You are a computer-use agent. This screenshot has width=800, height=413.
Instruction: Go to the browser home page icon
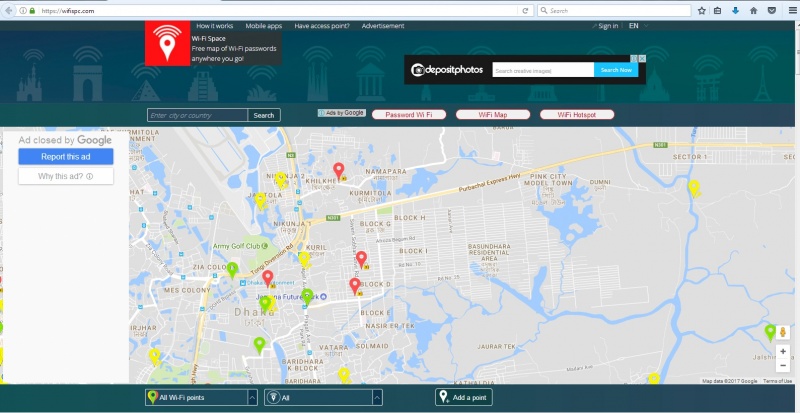pyautogui.click(x=754, y=11)
